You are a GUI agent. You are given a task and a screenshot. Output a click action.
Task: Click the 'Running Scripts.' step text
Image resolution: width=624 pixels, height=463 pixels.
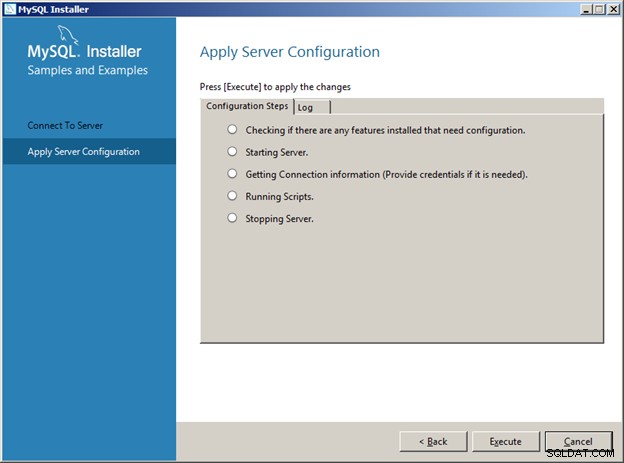(x=279, y=197)
